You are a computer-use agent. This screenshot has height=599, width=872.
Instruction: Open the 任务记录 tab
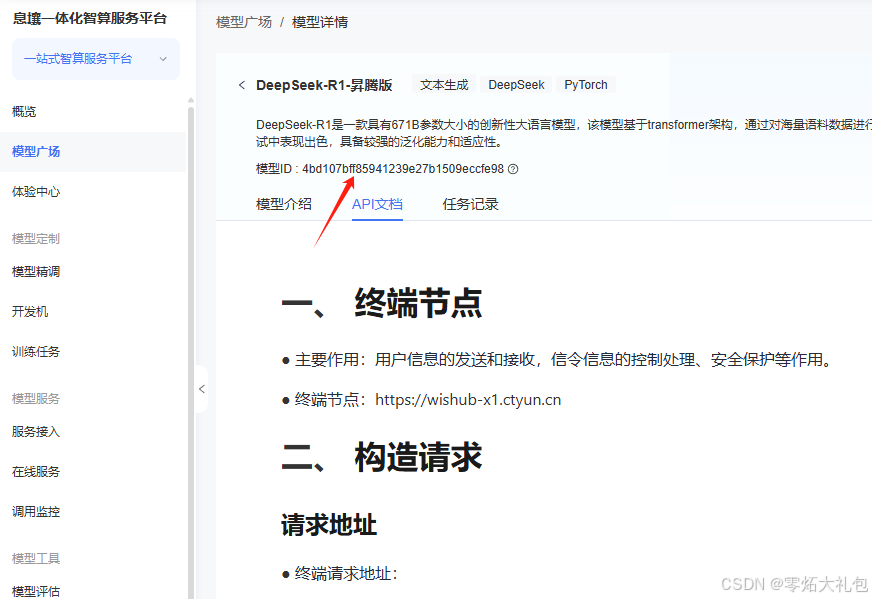click(470, 204)
